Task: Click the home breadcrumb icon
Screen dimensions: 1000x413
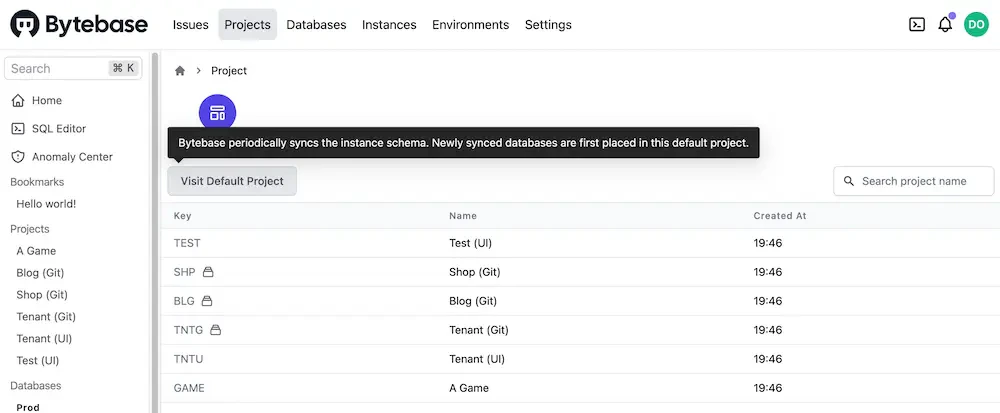Action: [180, 71]
